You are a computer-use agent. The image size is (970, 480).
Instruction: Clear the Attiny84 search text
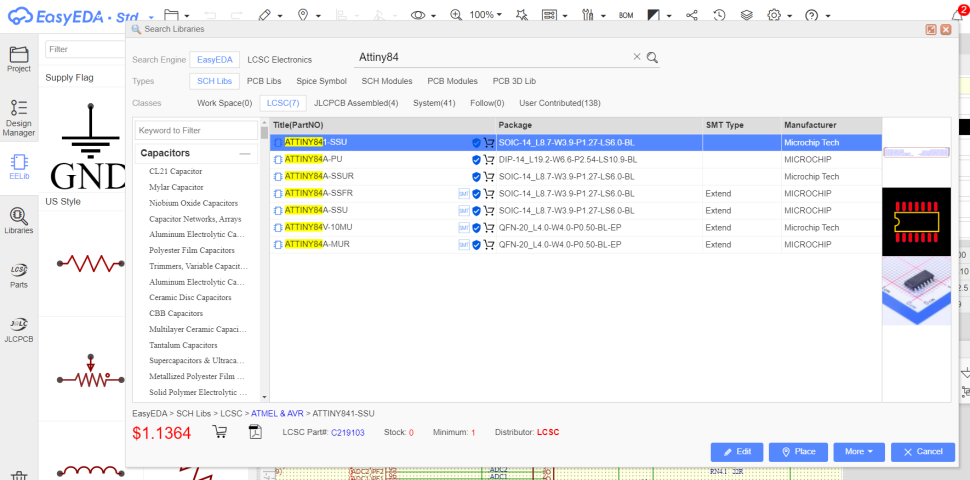tap(637, 57)
